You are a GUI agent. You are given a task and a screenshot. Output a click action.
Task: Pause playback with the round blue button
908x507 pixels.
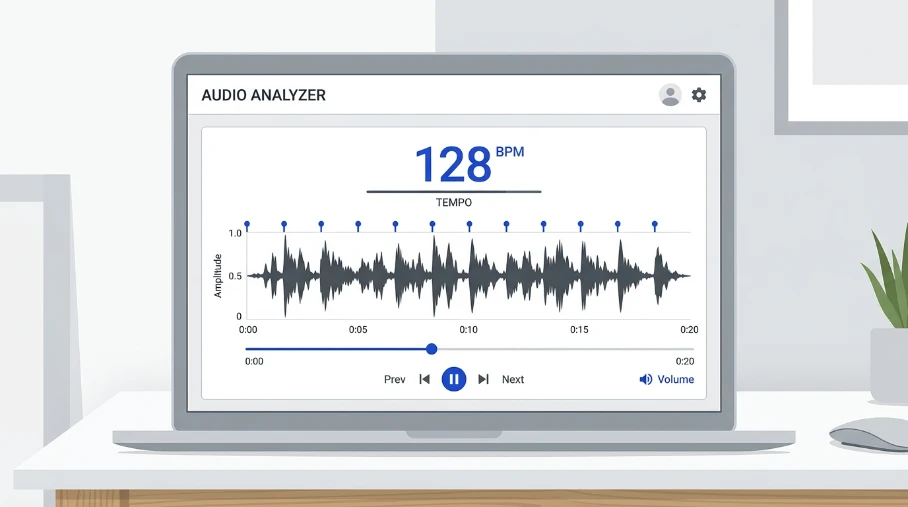click(454, 379)
